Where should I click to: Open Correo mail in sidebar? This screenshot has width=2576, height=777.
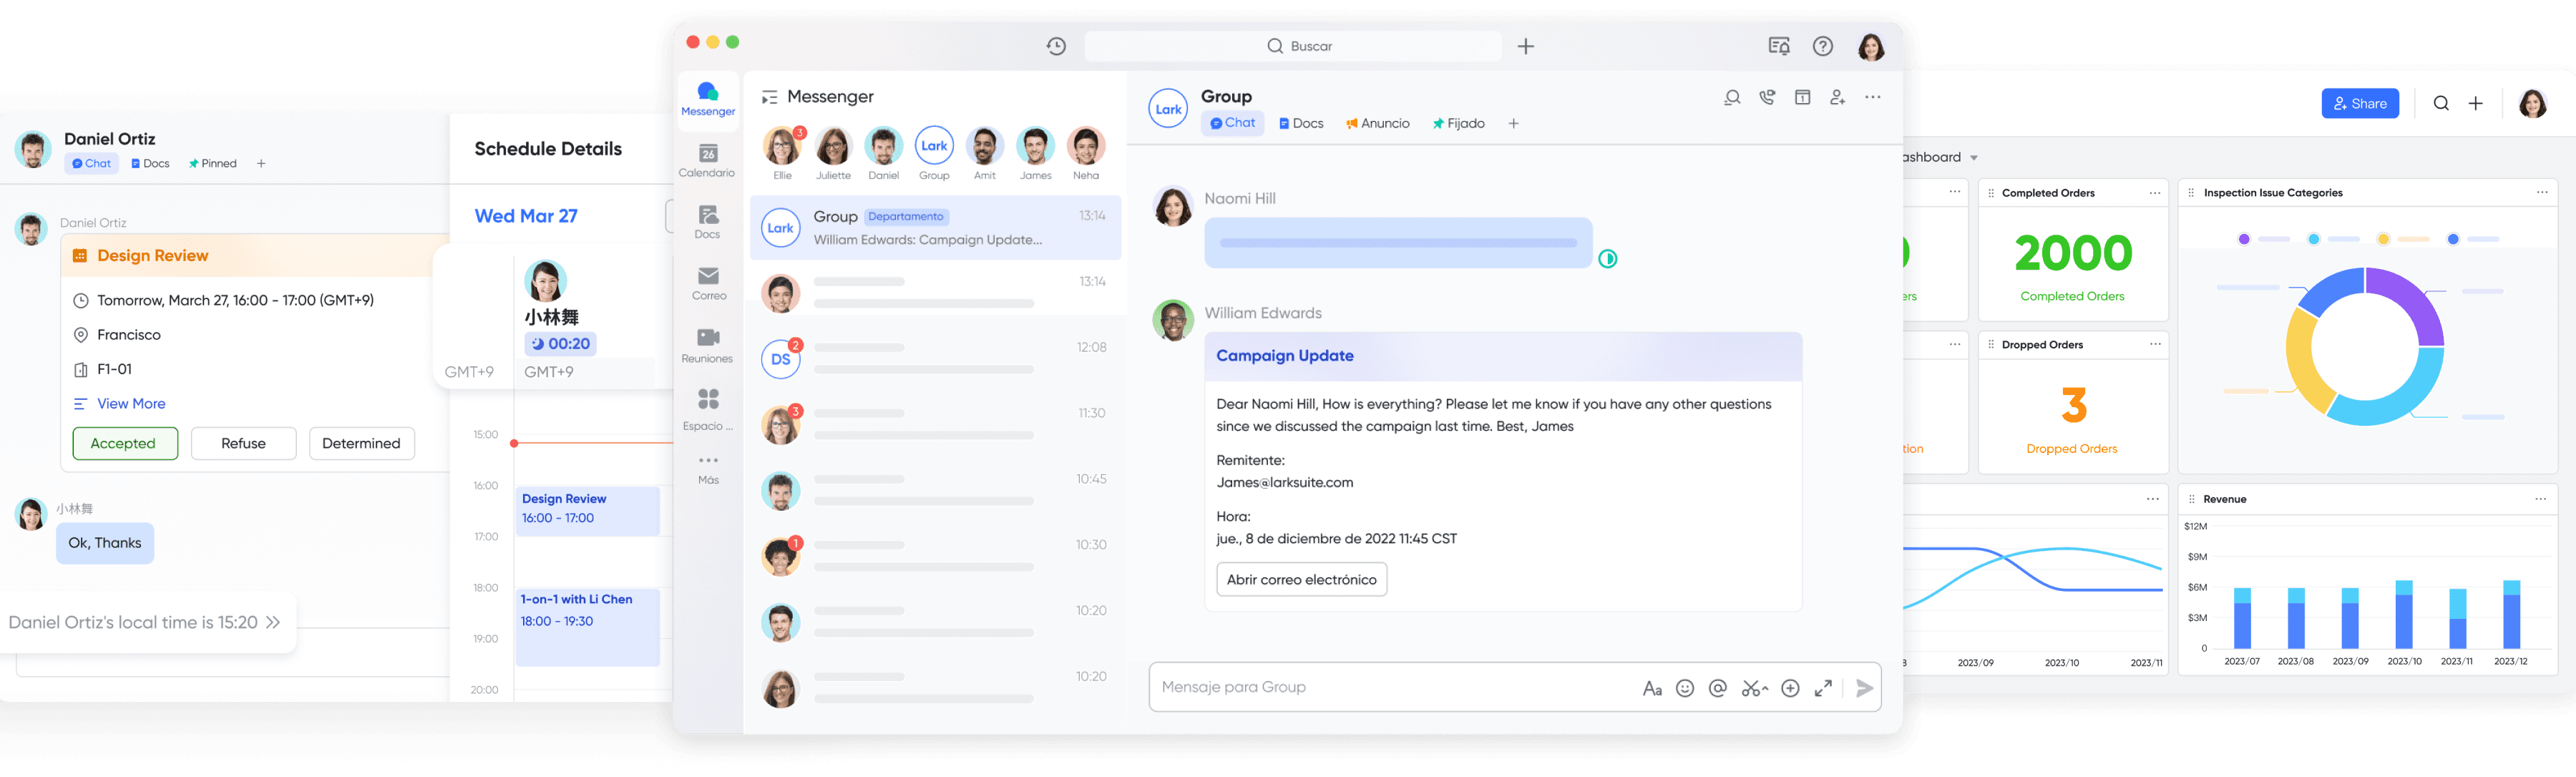708,282
